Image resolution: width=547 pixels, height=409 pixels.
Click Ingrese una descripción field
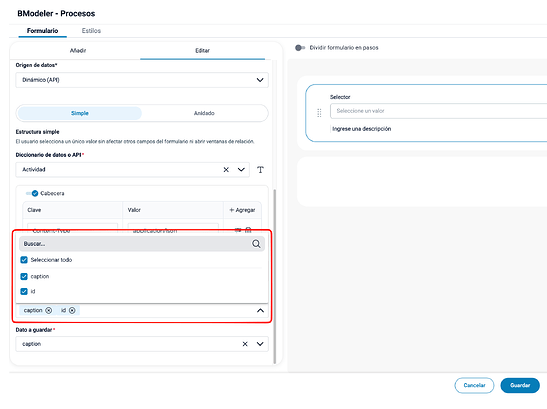pyautogui.click(x=361, y=129)
